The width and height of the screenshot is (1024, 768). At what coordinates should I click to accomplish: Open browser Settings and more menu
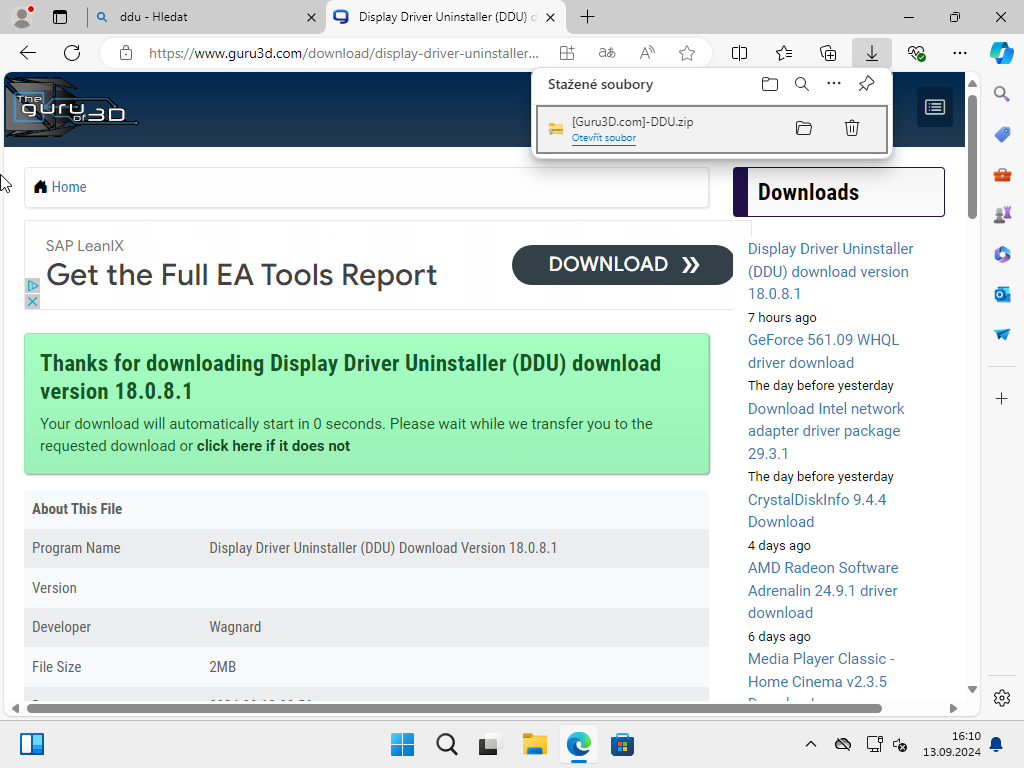tap(960, 53)
